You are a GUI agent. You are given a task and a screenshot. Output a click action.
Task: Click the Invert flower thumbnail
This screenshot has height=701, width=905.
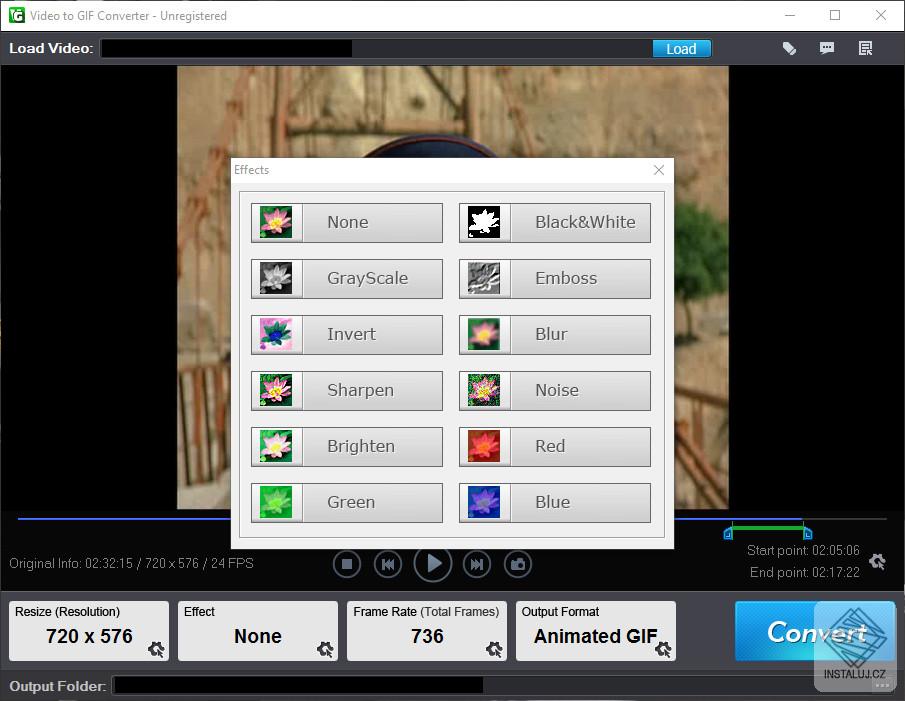click(276, 334)
